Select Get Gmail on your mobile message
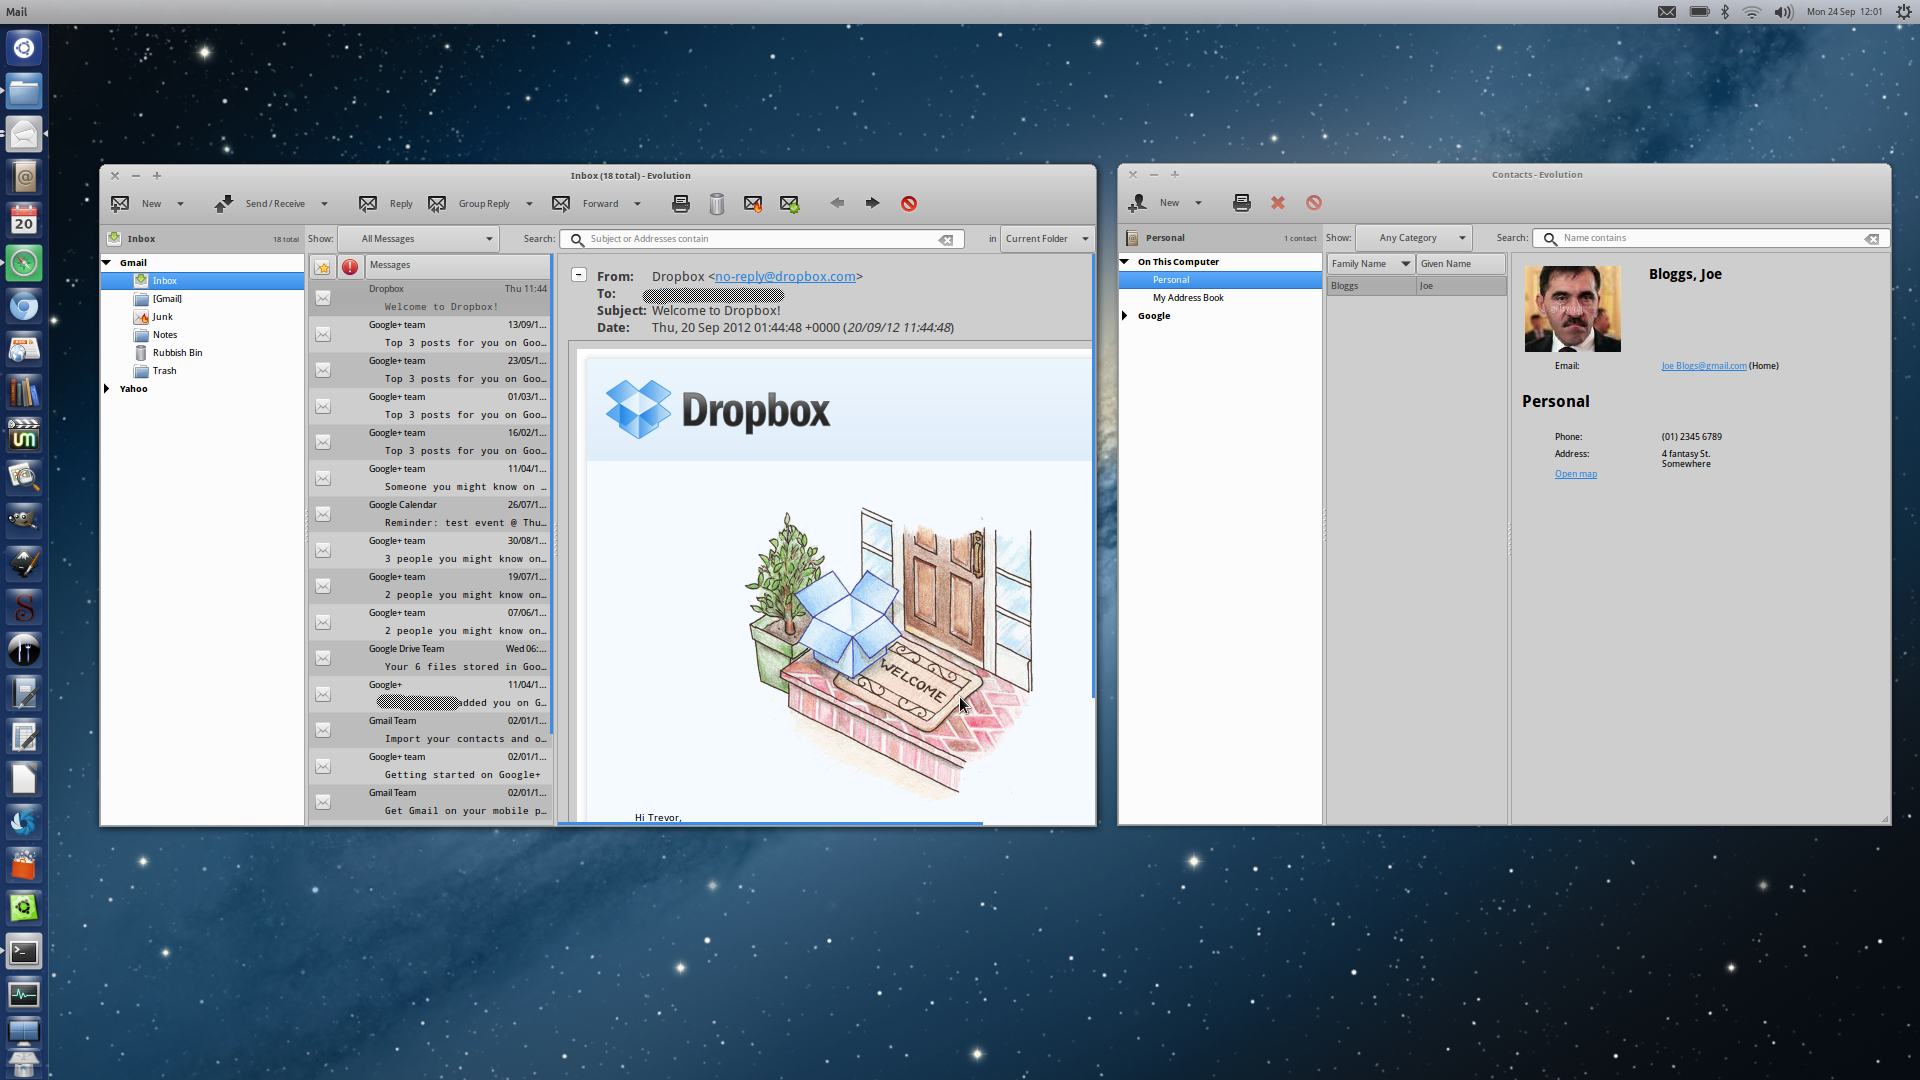Viewport: 1920px width, 1080px height. pos(430,802)
